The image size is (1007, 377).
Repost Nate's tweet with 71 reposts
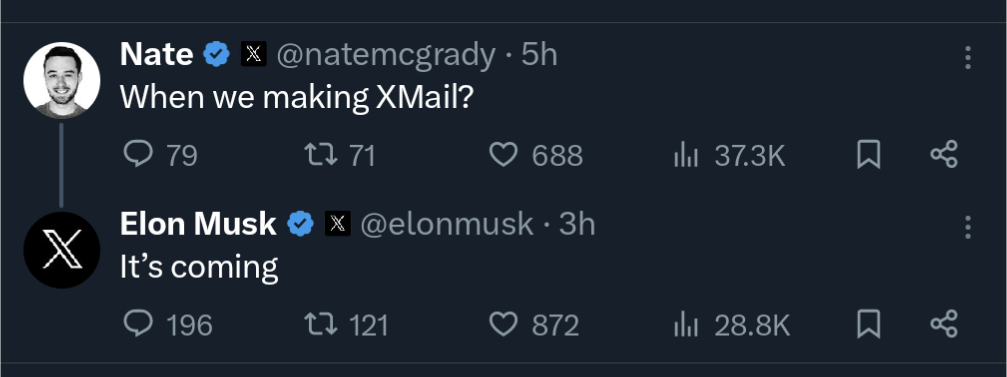340,155
